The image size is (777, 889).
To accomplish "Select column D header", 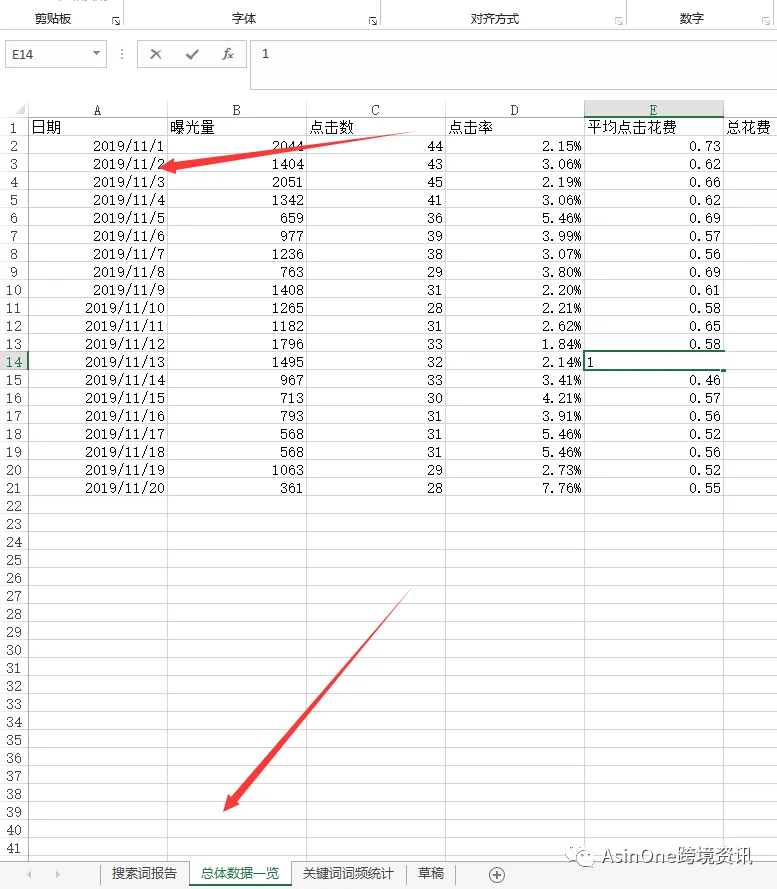I will [514, 109].
